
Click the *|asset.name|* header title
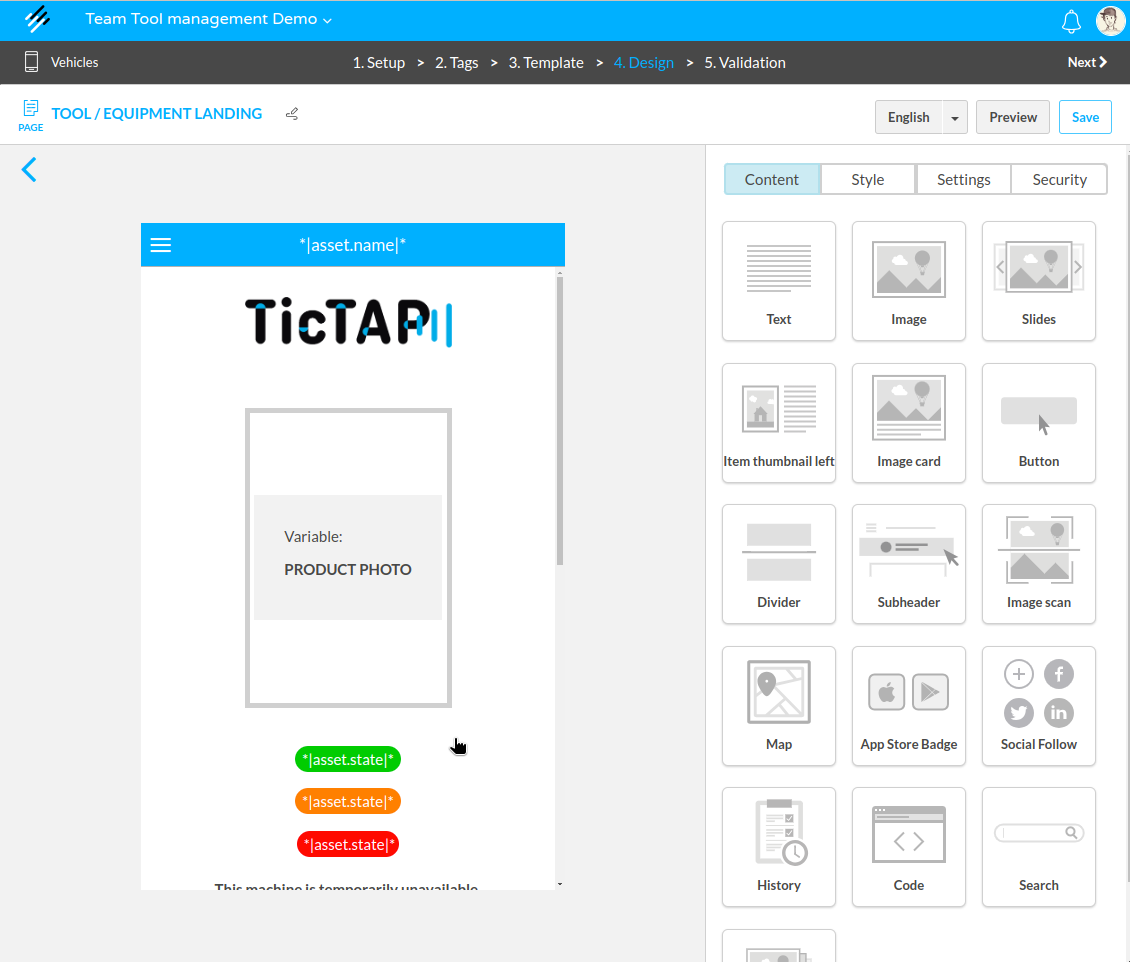click(352, 245)
